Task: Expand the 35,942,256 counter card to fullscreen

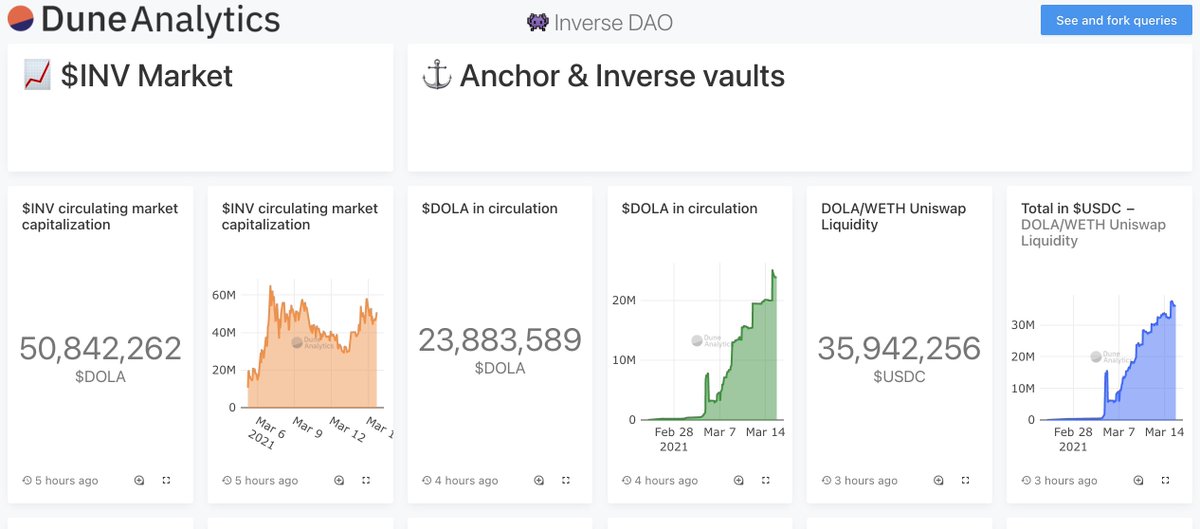Action: pyautogui.click(x=966, y=481)
